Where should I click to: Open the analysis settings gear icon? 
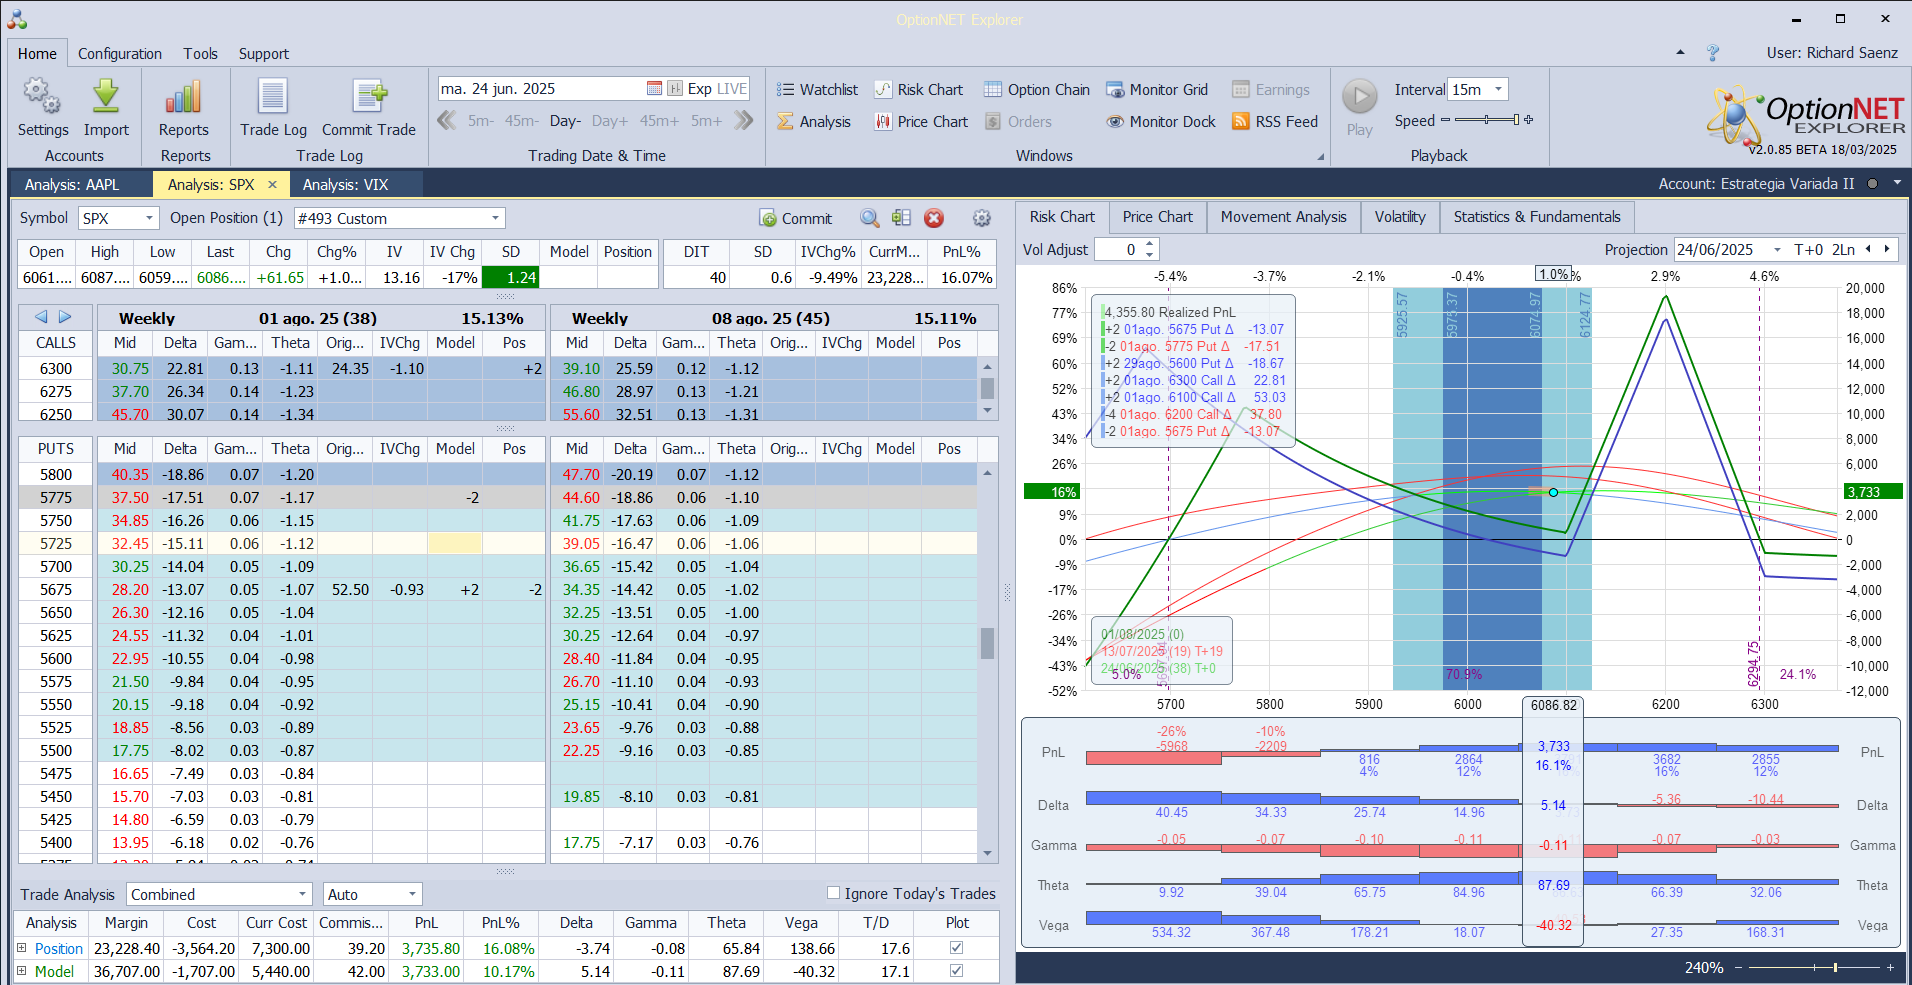tap(982, 218)
